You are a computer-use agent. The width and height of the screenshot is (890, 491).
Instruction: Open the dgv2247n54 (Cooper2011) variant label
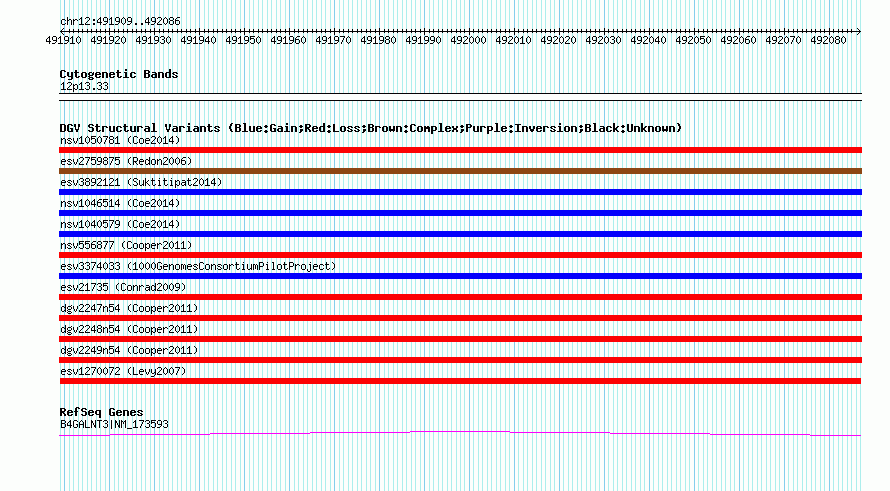[129, 308]
